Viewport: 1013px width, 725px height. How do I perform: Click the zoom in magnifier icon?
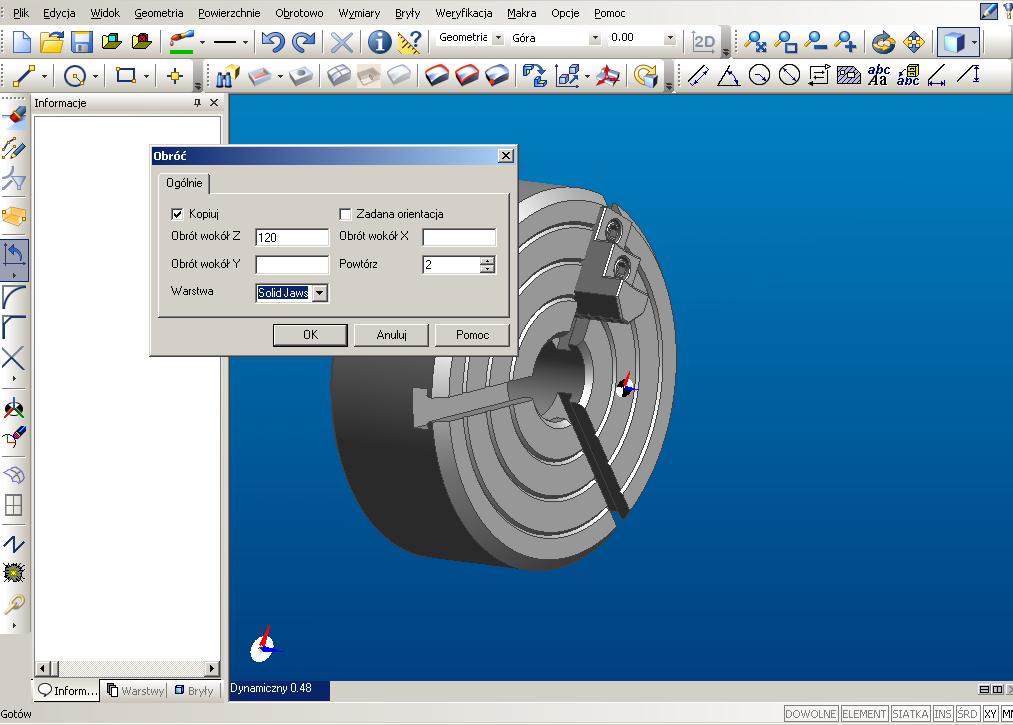click(x=845, y=43)
